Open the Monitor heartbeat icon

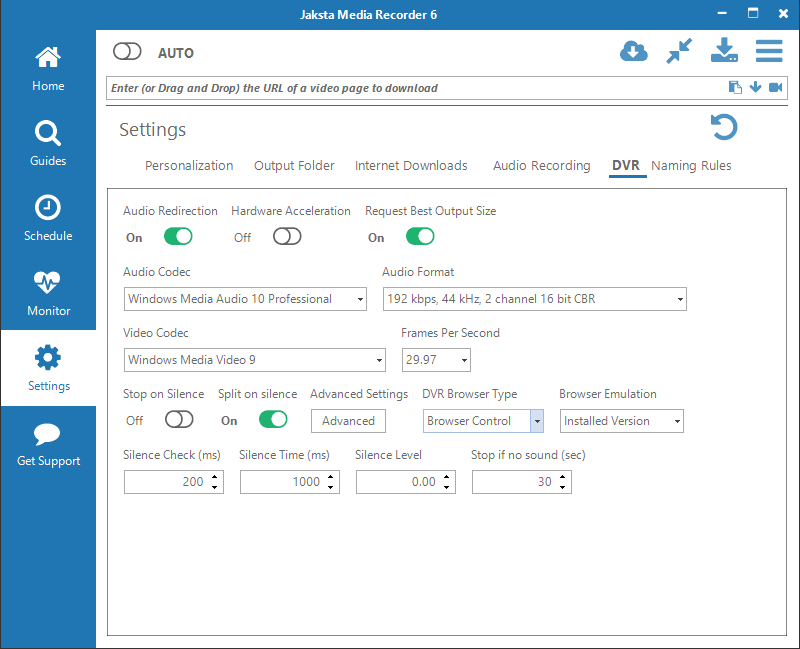(x=48, y=282)
